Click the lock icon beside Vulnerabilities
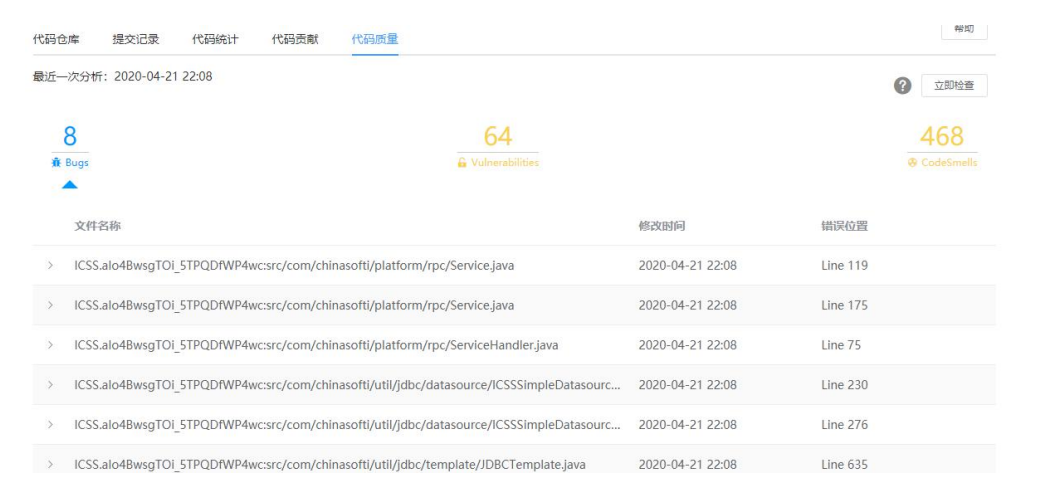The width and height of the screenshot is (1061, 493). coord(462,163)
